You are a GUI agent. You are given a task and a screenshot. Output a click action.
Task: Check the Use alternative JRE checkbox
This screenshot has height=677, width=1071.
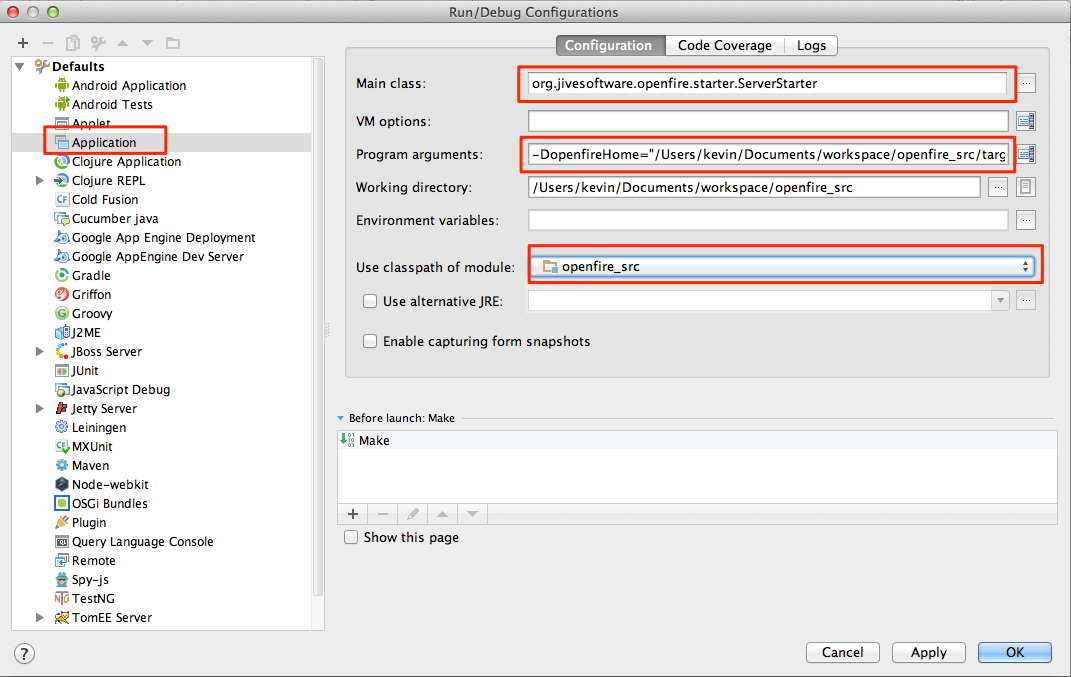click(x=370, y=300)
